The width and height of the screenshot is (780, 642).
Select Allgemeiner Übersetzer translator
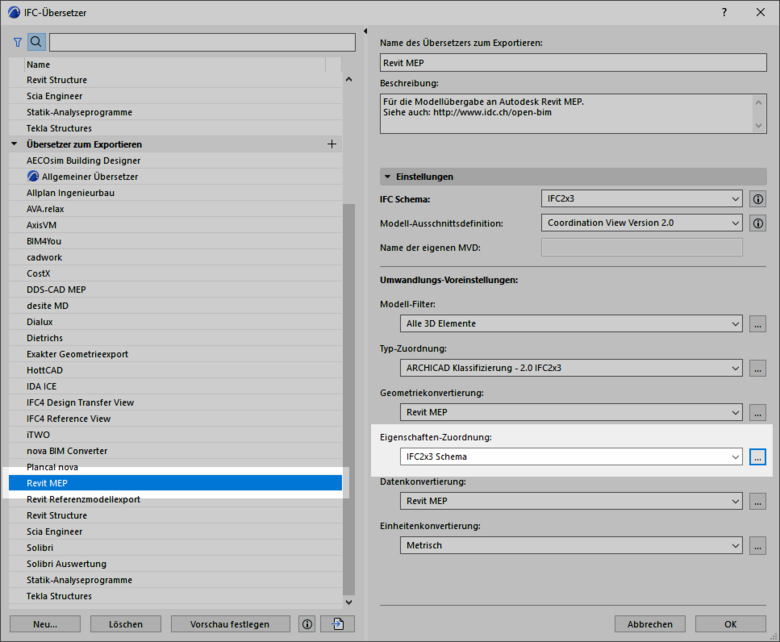click(x=175, y=177)
